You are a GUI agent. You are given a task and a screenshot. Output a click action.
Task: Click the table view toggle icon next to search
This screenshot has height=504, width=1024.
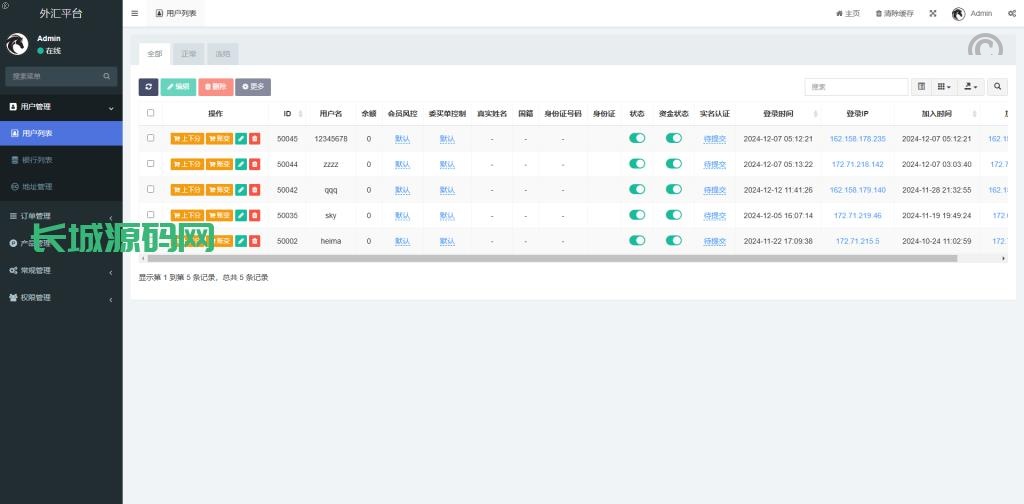[921, 87]
